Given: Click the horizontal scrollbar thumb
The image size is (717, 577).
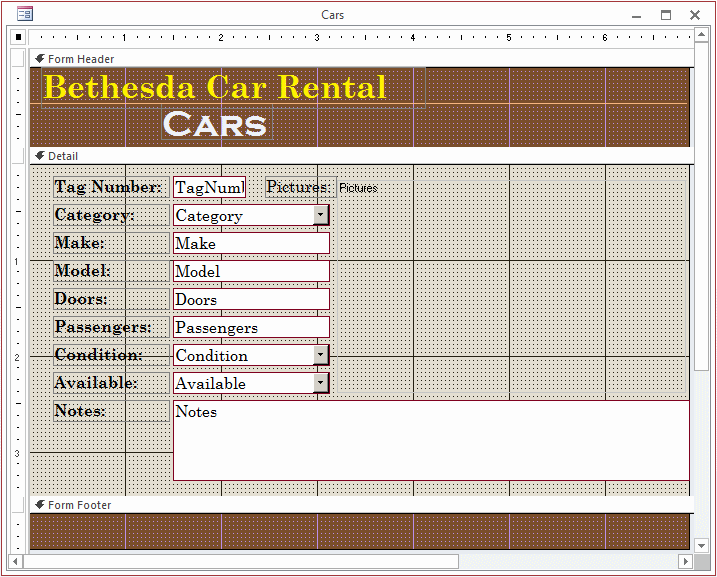Looking at the screenshot, I should pyautogui.click(x=241, y=561).
